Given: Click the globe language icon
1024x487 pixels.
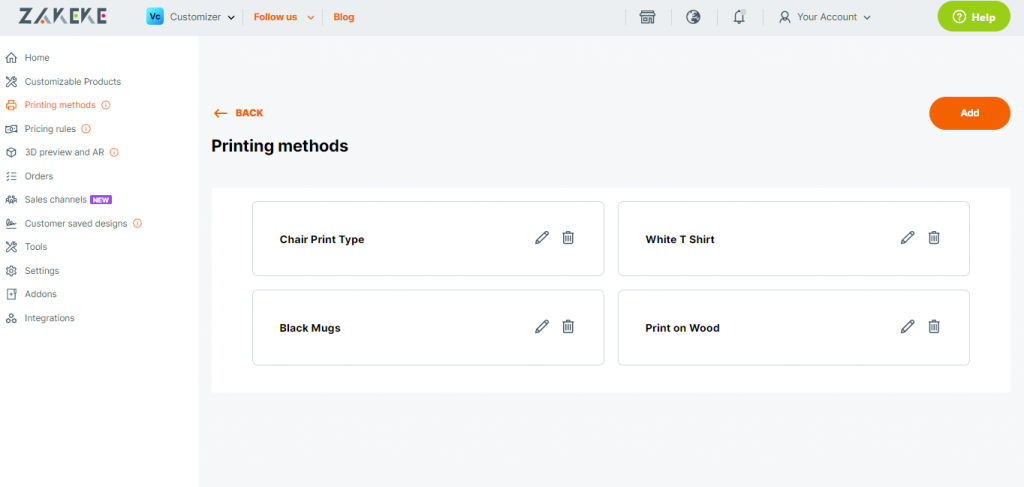Looking at the screenshot, I should [x=693, y=17].
